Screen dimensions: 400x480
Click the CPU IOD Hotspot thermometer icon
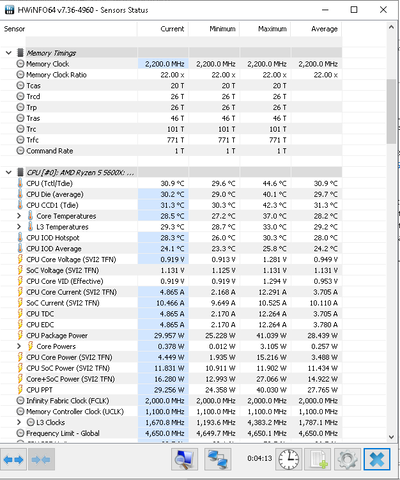point(20,238)
